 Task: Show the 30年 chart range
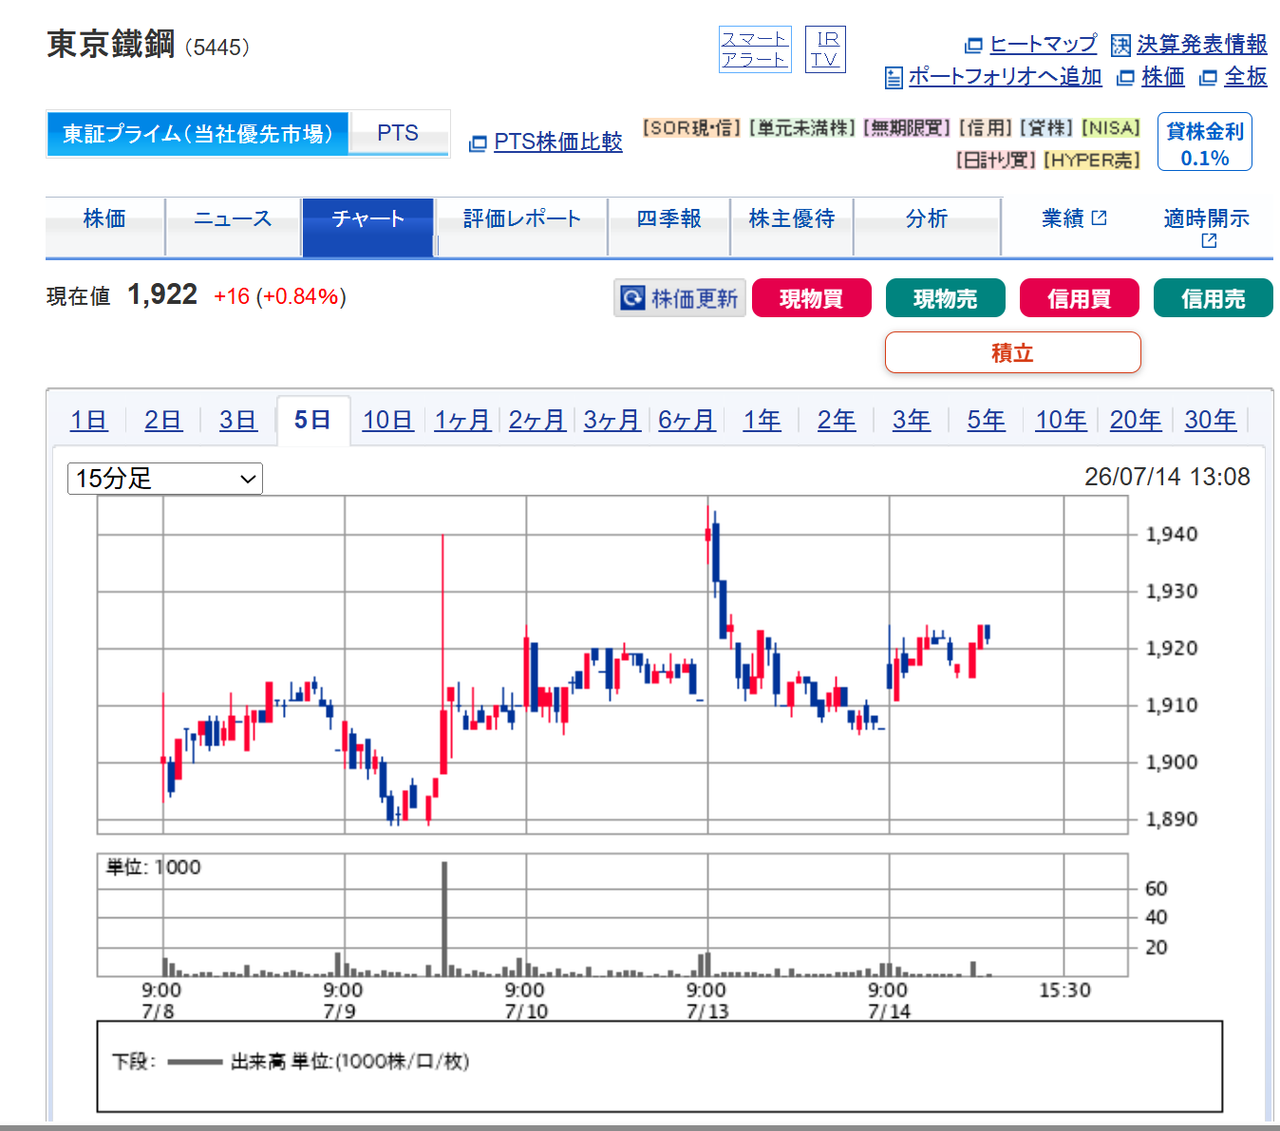point(1211,420)
